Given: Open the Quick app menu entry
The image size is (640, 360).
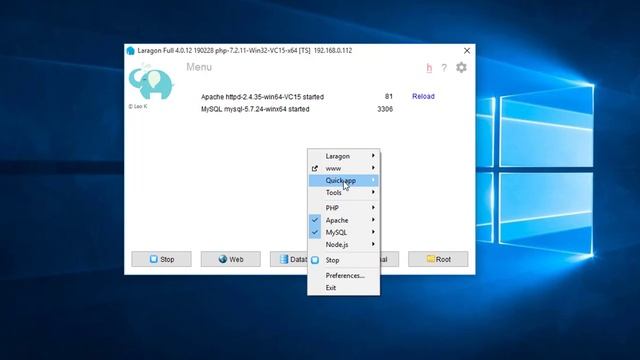Looking at the screenshot, I should point(344,180).
